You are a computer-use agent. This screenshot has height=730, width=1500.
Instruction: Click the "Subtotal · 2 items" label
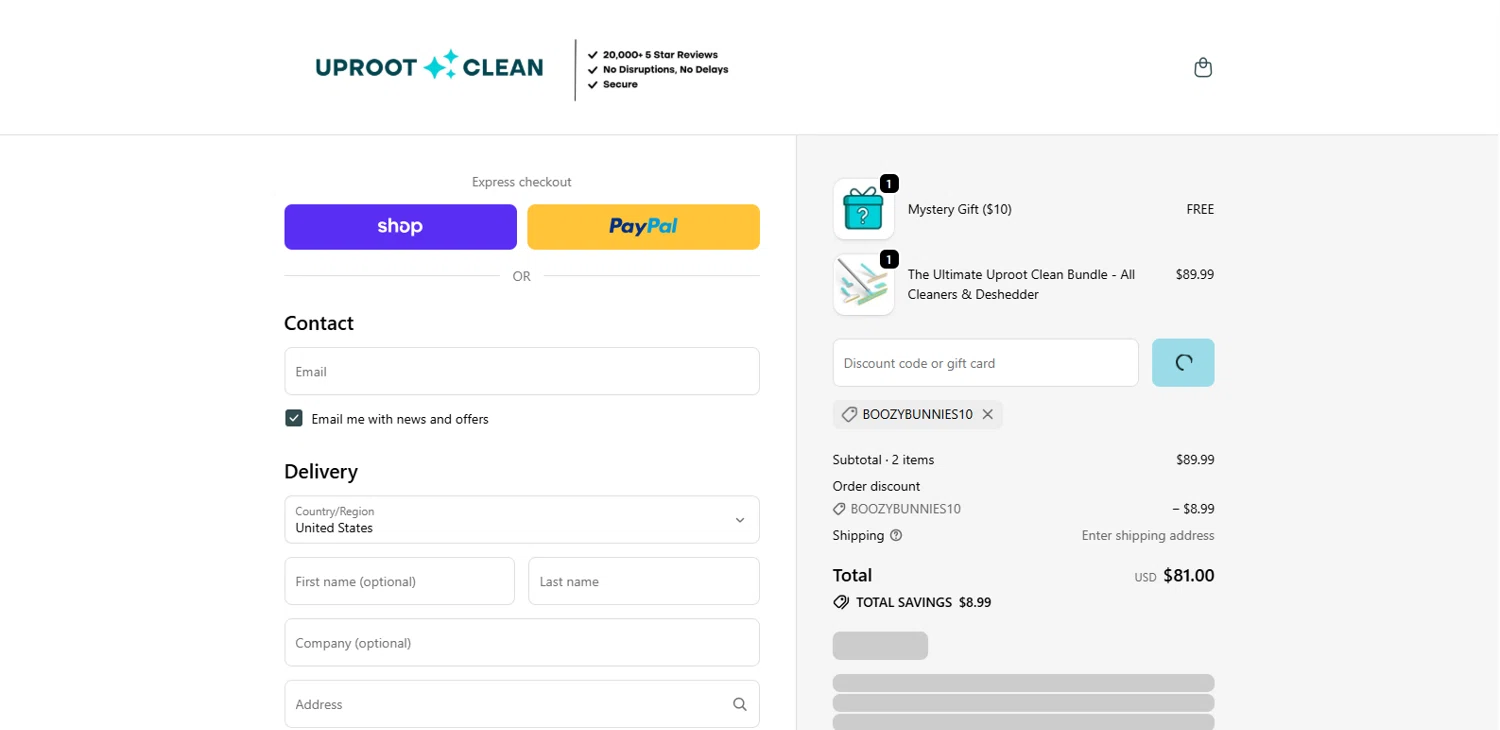point(884,460)
